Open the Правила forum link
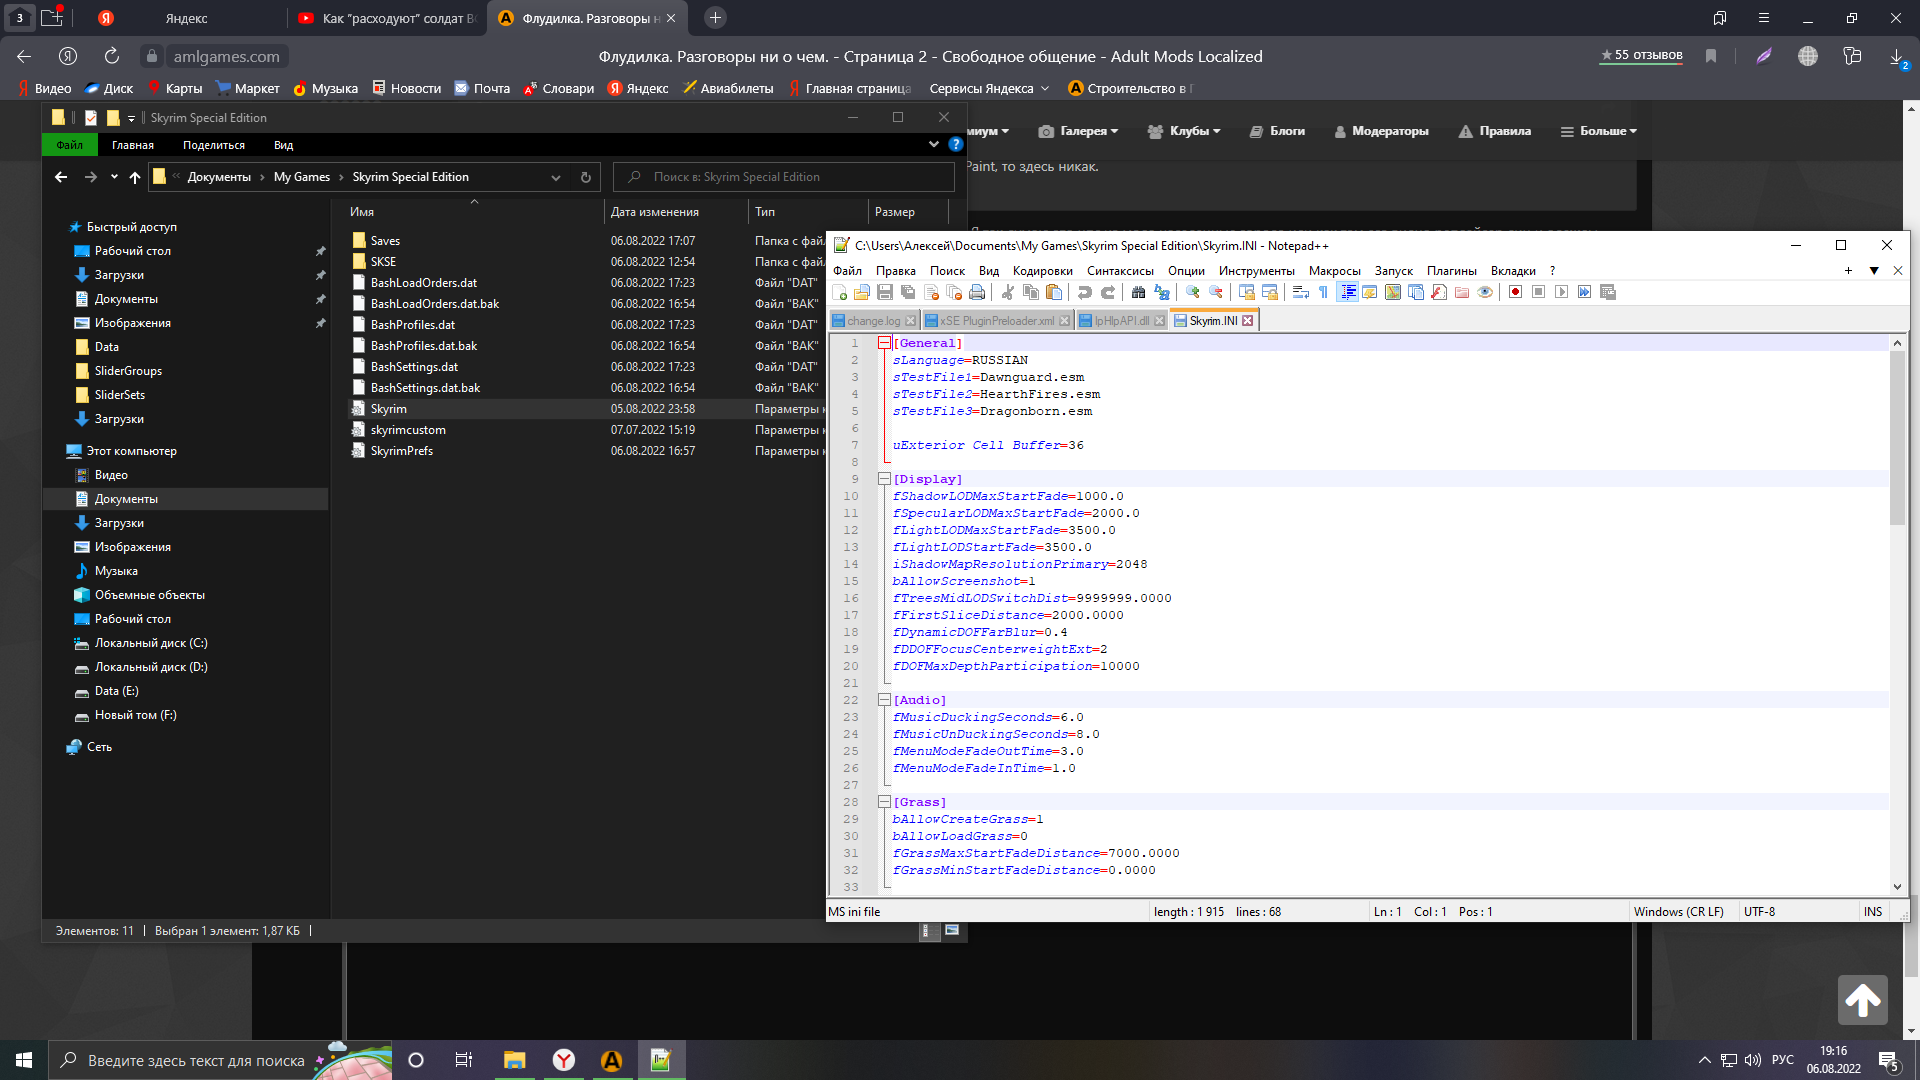The height and width of the screenshot is (1080, 1920). (1504, 131)
